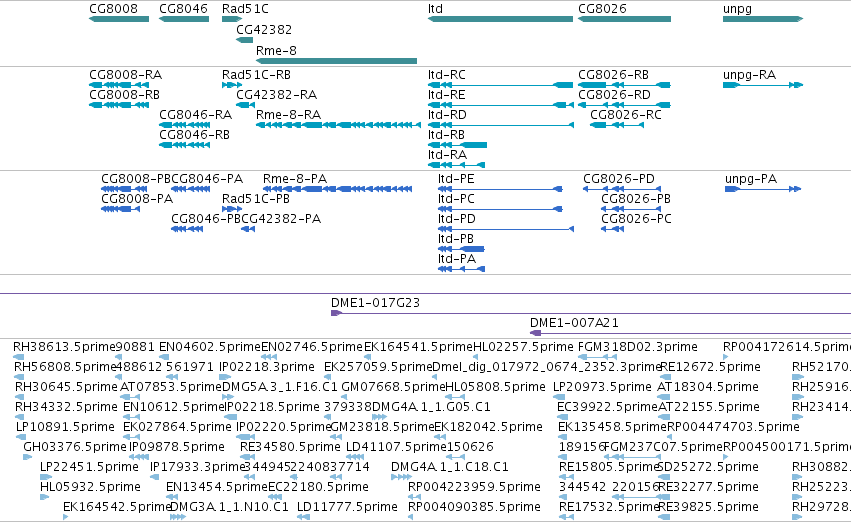851x522 pixels.
Task: Select the DME1-017G23 BAC clone label
Action: pos(375,302)
